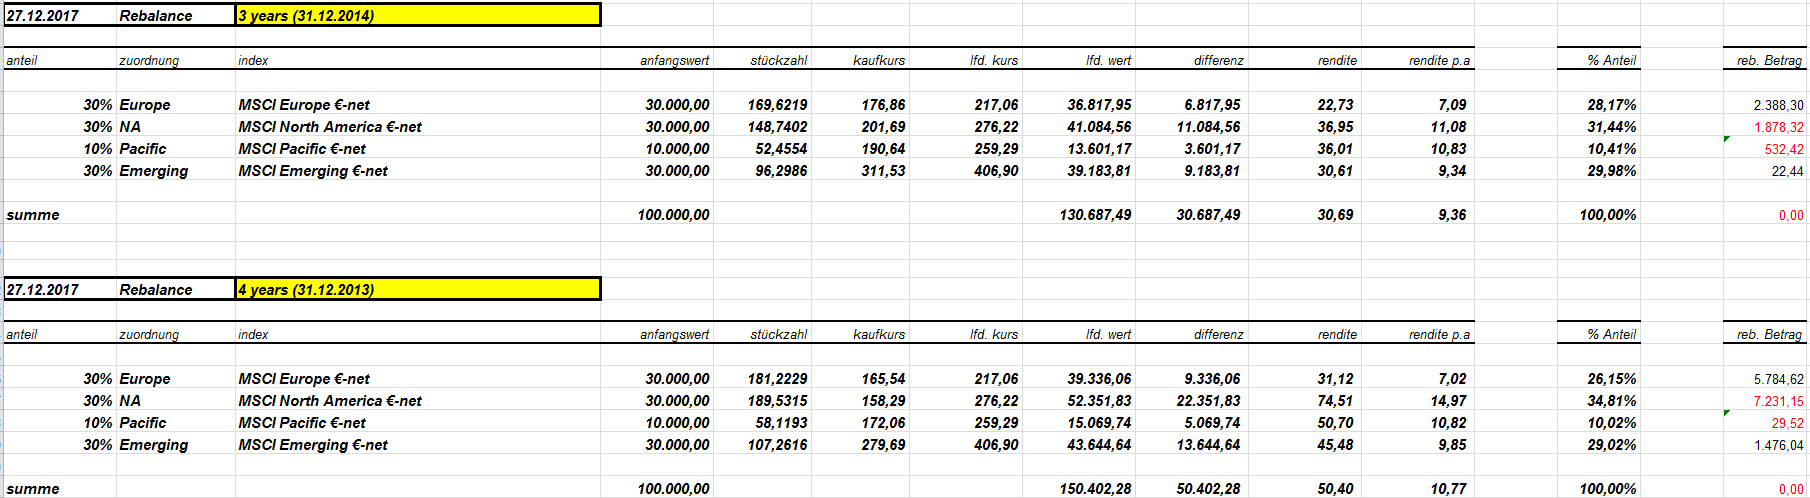Select rendite value 36,95
This screenshot has width=1810, height=498.
pos(1335,127)
